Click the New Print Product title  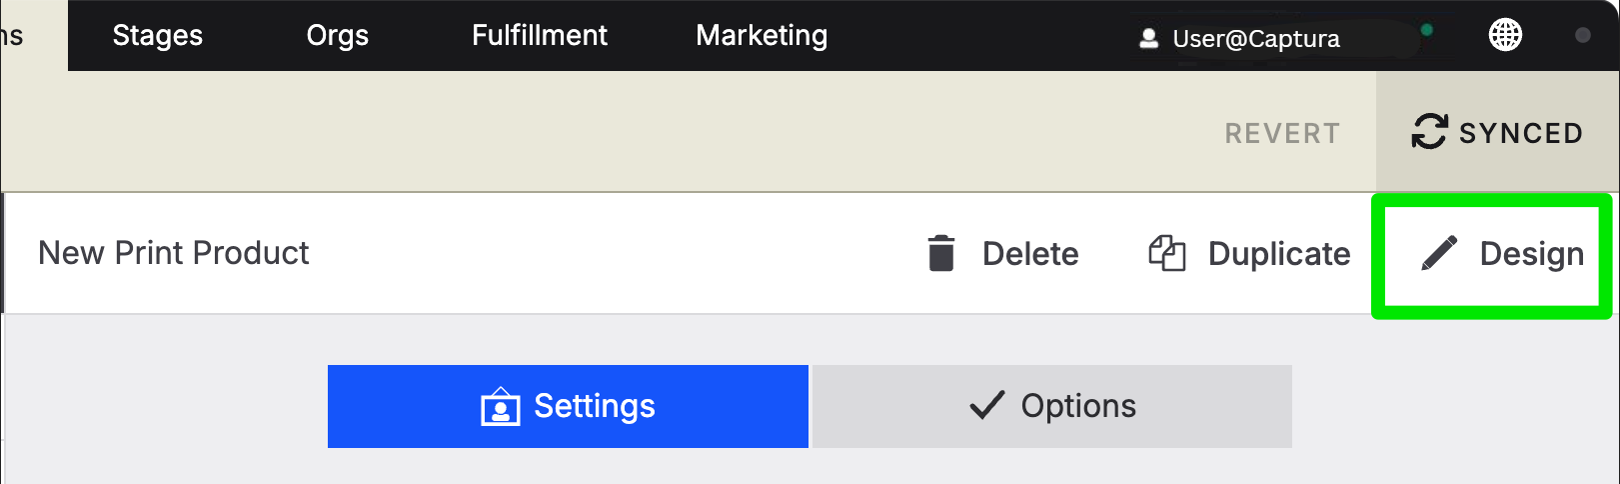click(173, 253)
